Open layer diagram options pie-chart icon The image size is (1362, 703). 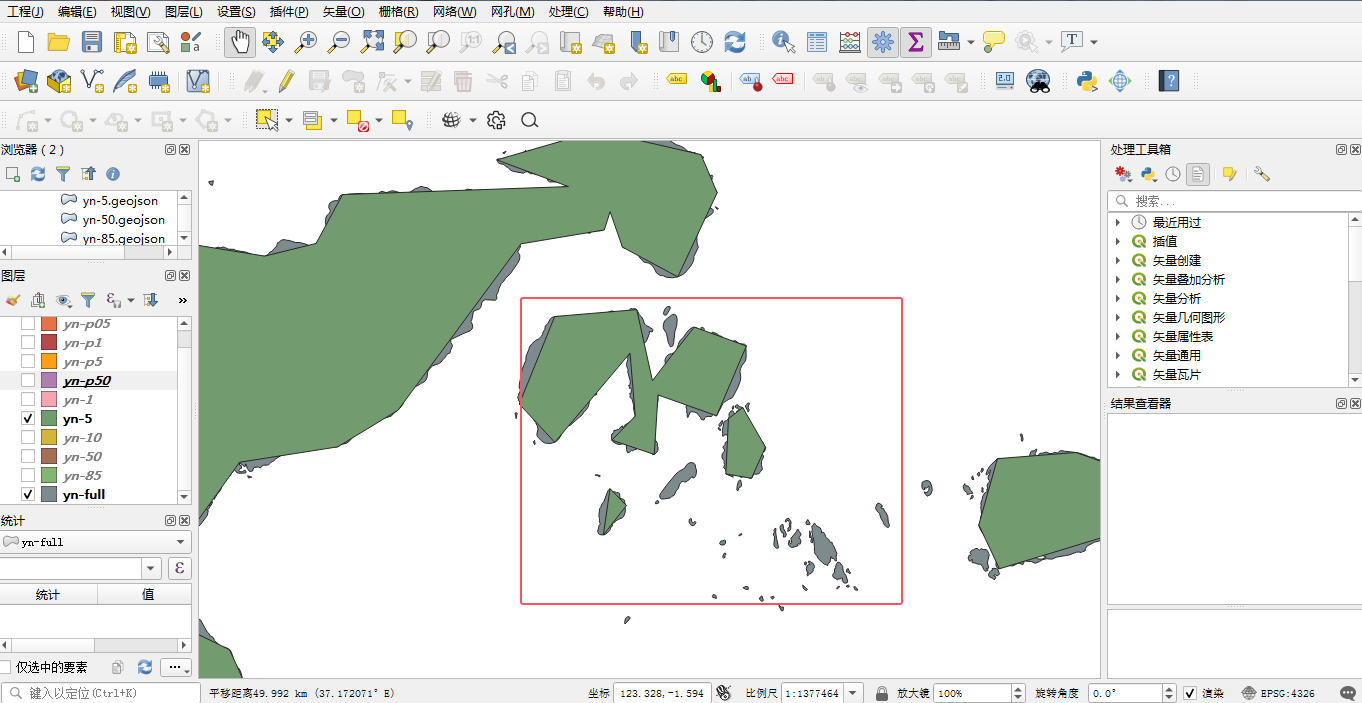coord(710,81)
